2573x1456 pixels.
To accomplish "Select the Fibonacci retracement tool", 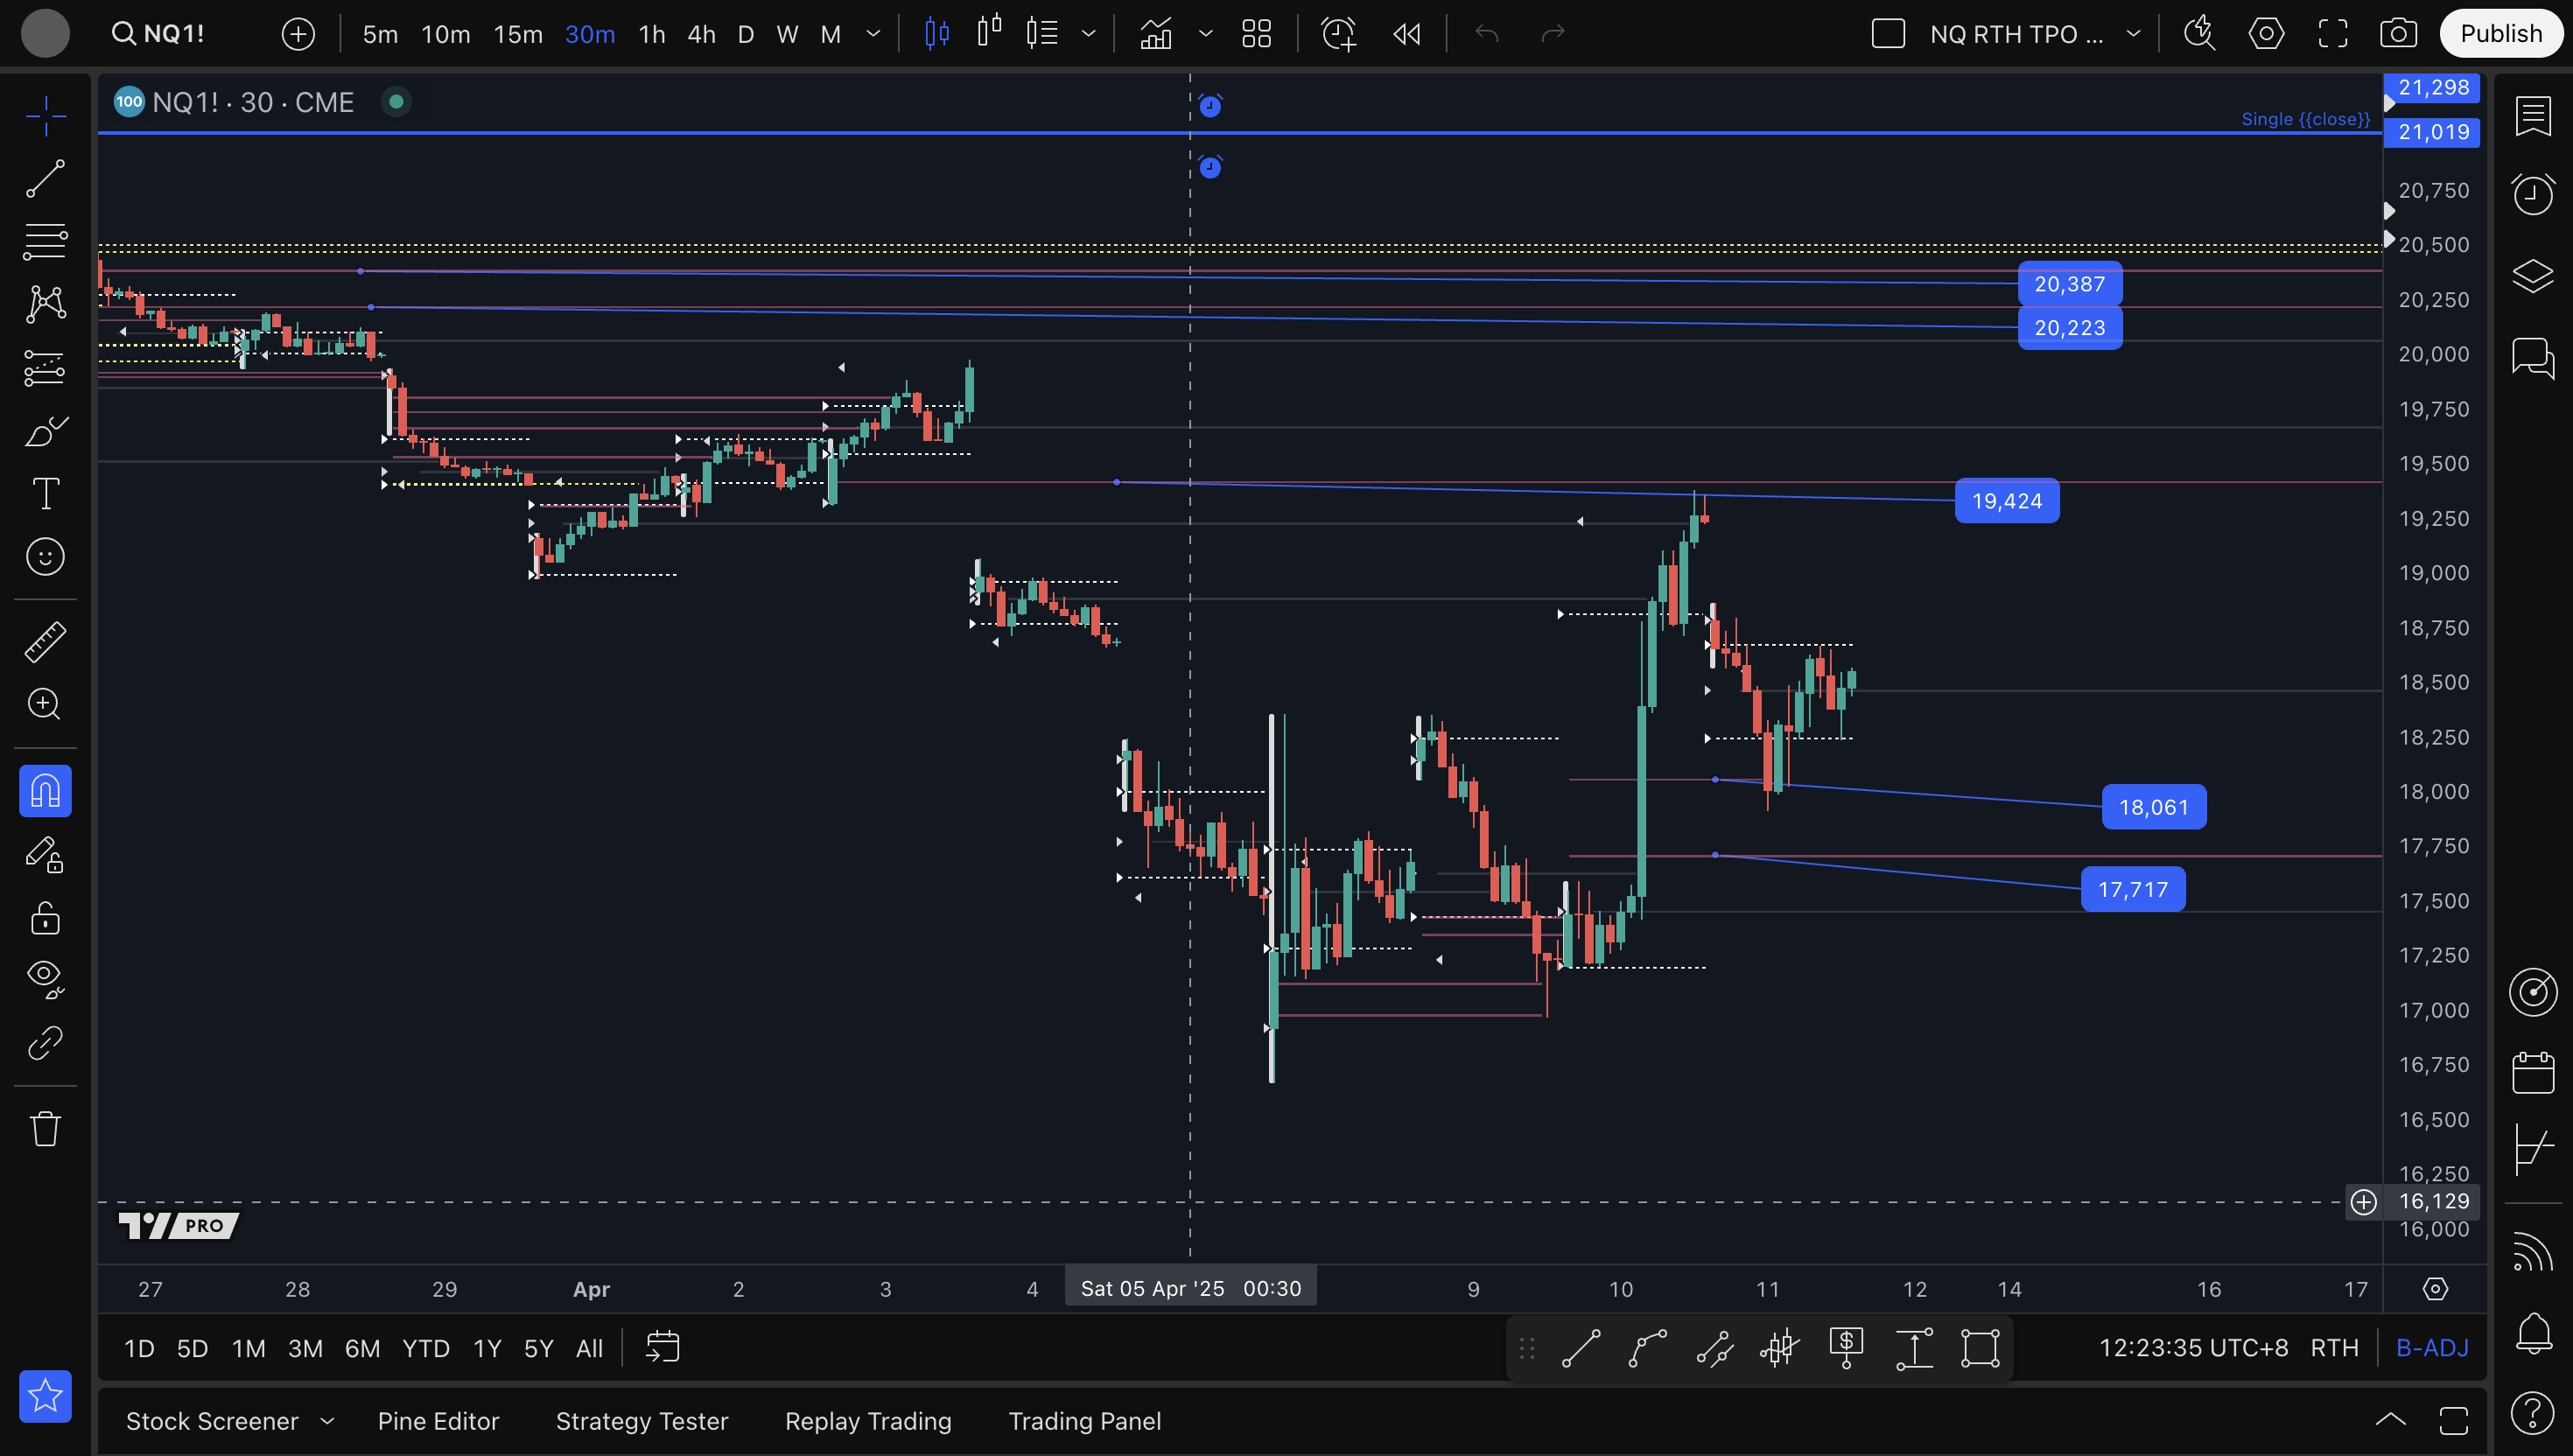I will pos(45,241).
